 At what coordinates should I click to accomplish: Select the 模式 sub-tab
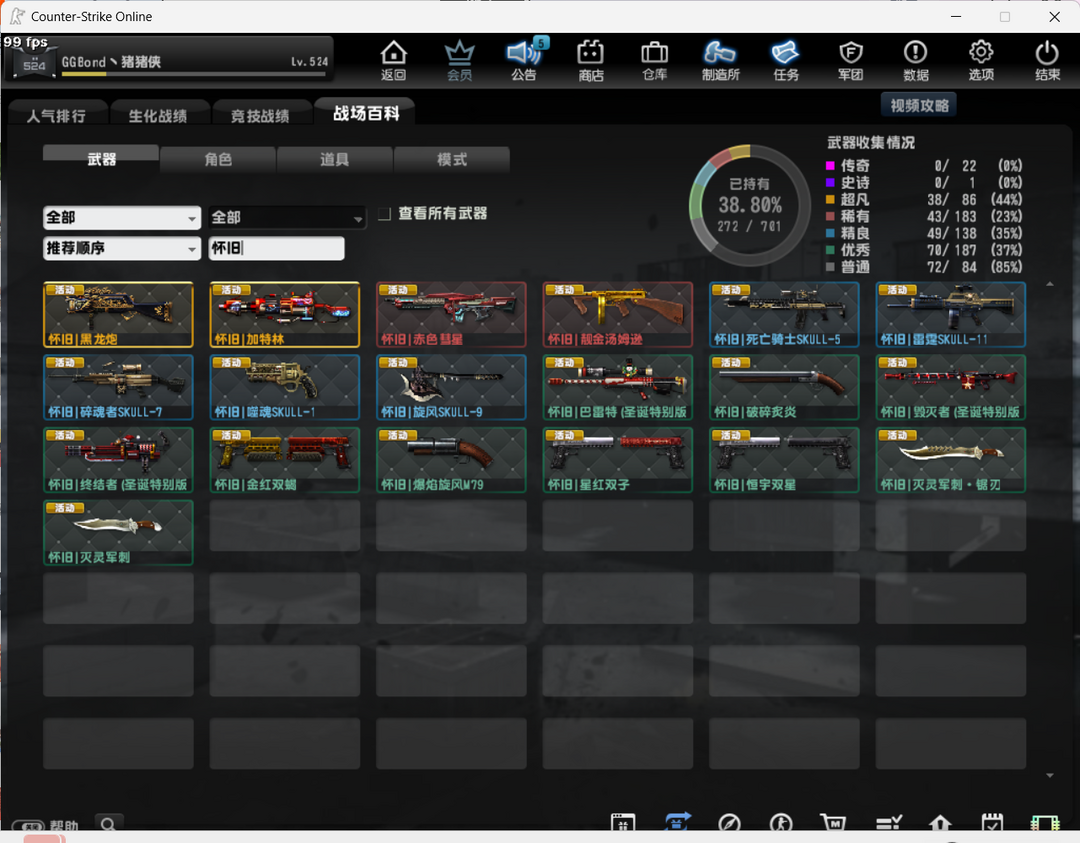tap(452, 159)
